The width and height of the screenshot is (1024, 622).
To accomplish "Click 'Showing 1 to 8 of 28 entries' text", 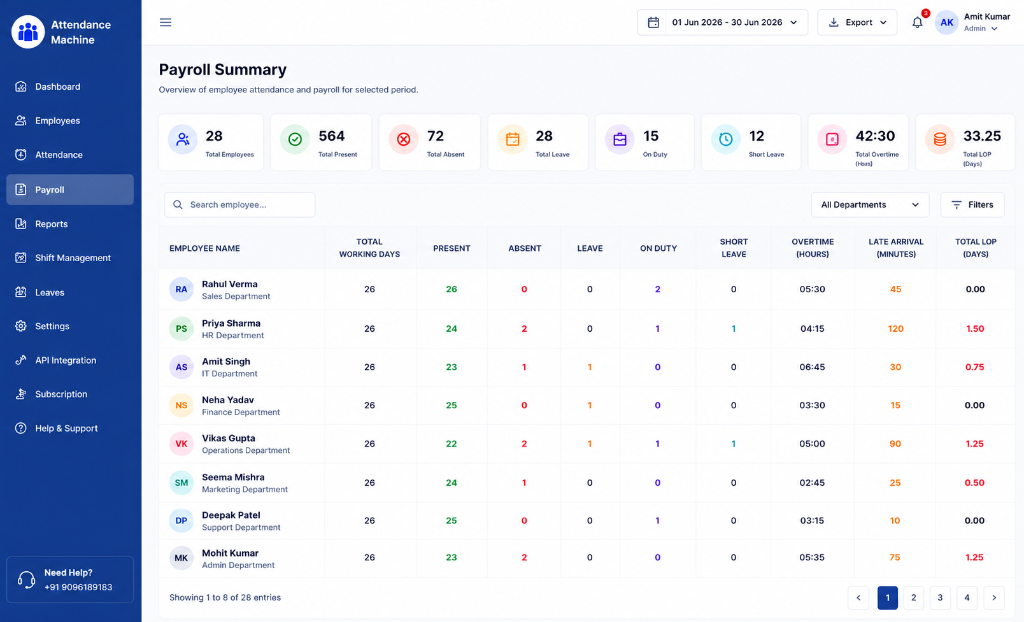I will [225, 597].
